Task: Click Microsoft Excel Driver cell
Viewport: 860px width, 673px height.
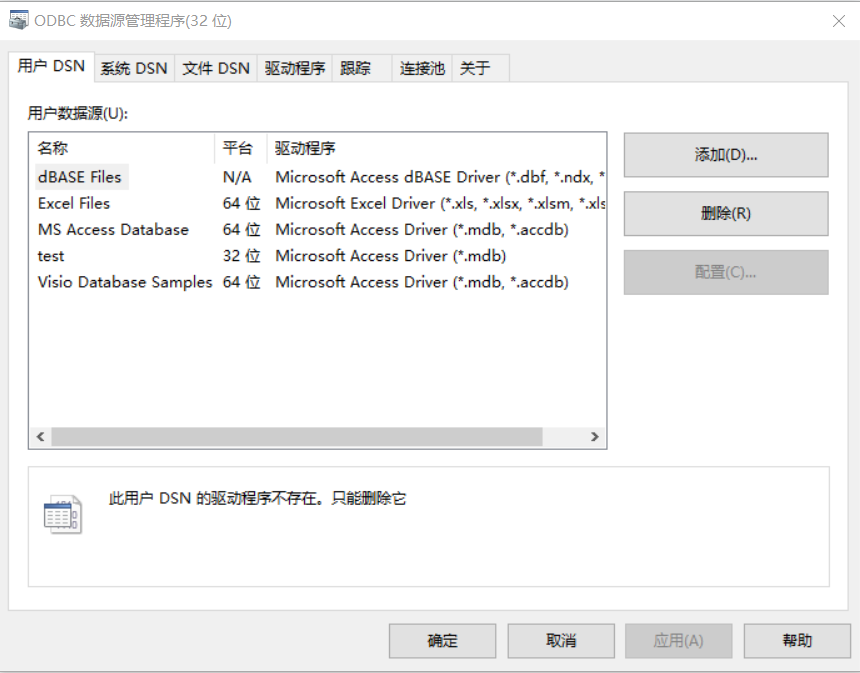Action: (440, 203)
